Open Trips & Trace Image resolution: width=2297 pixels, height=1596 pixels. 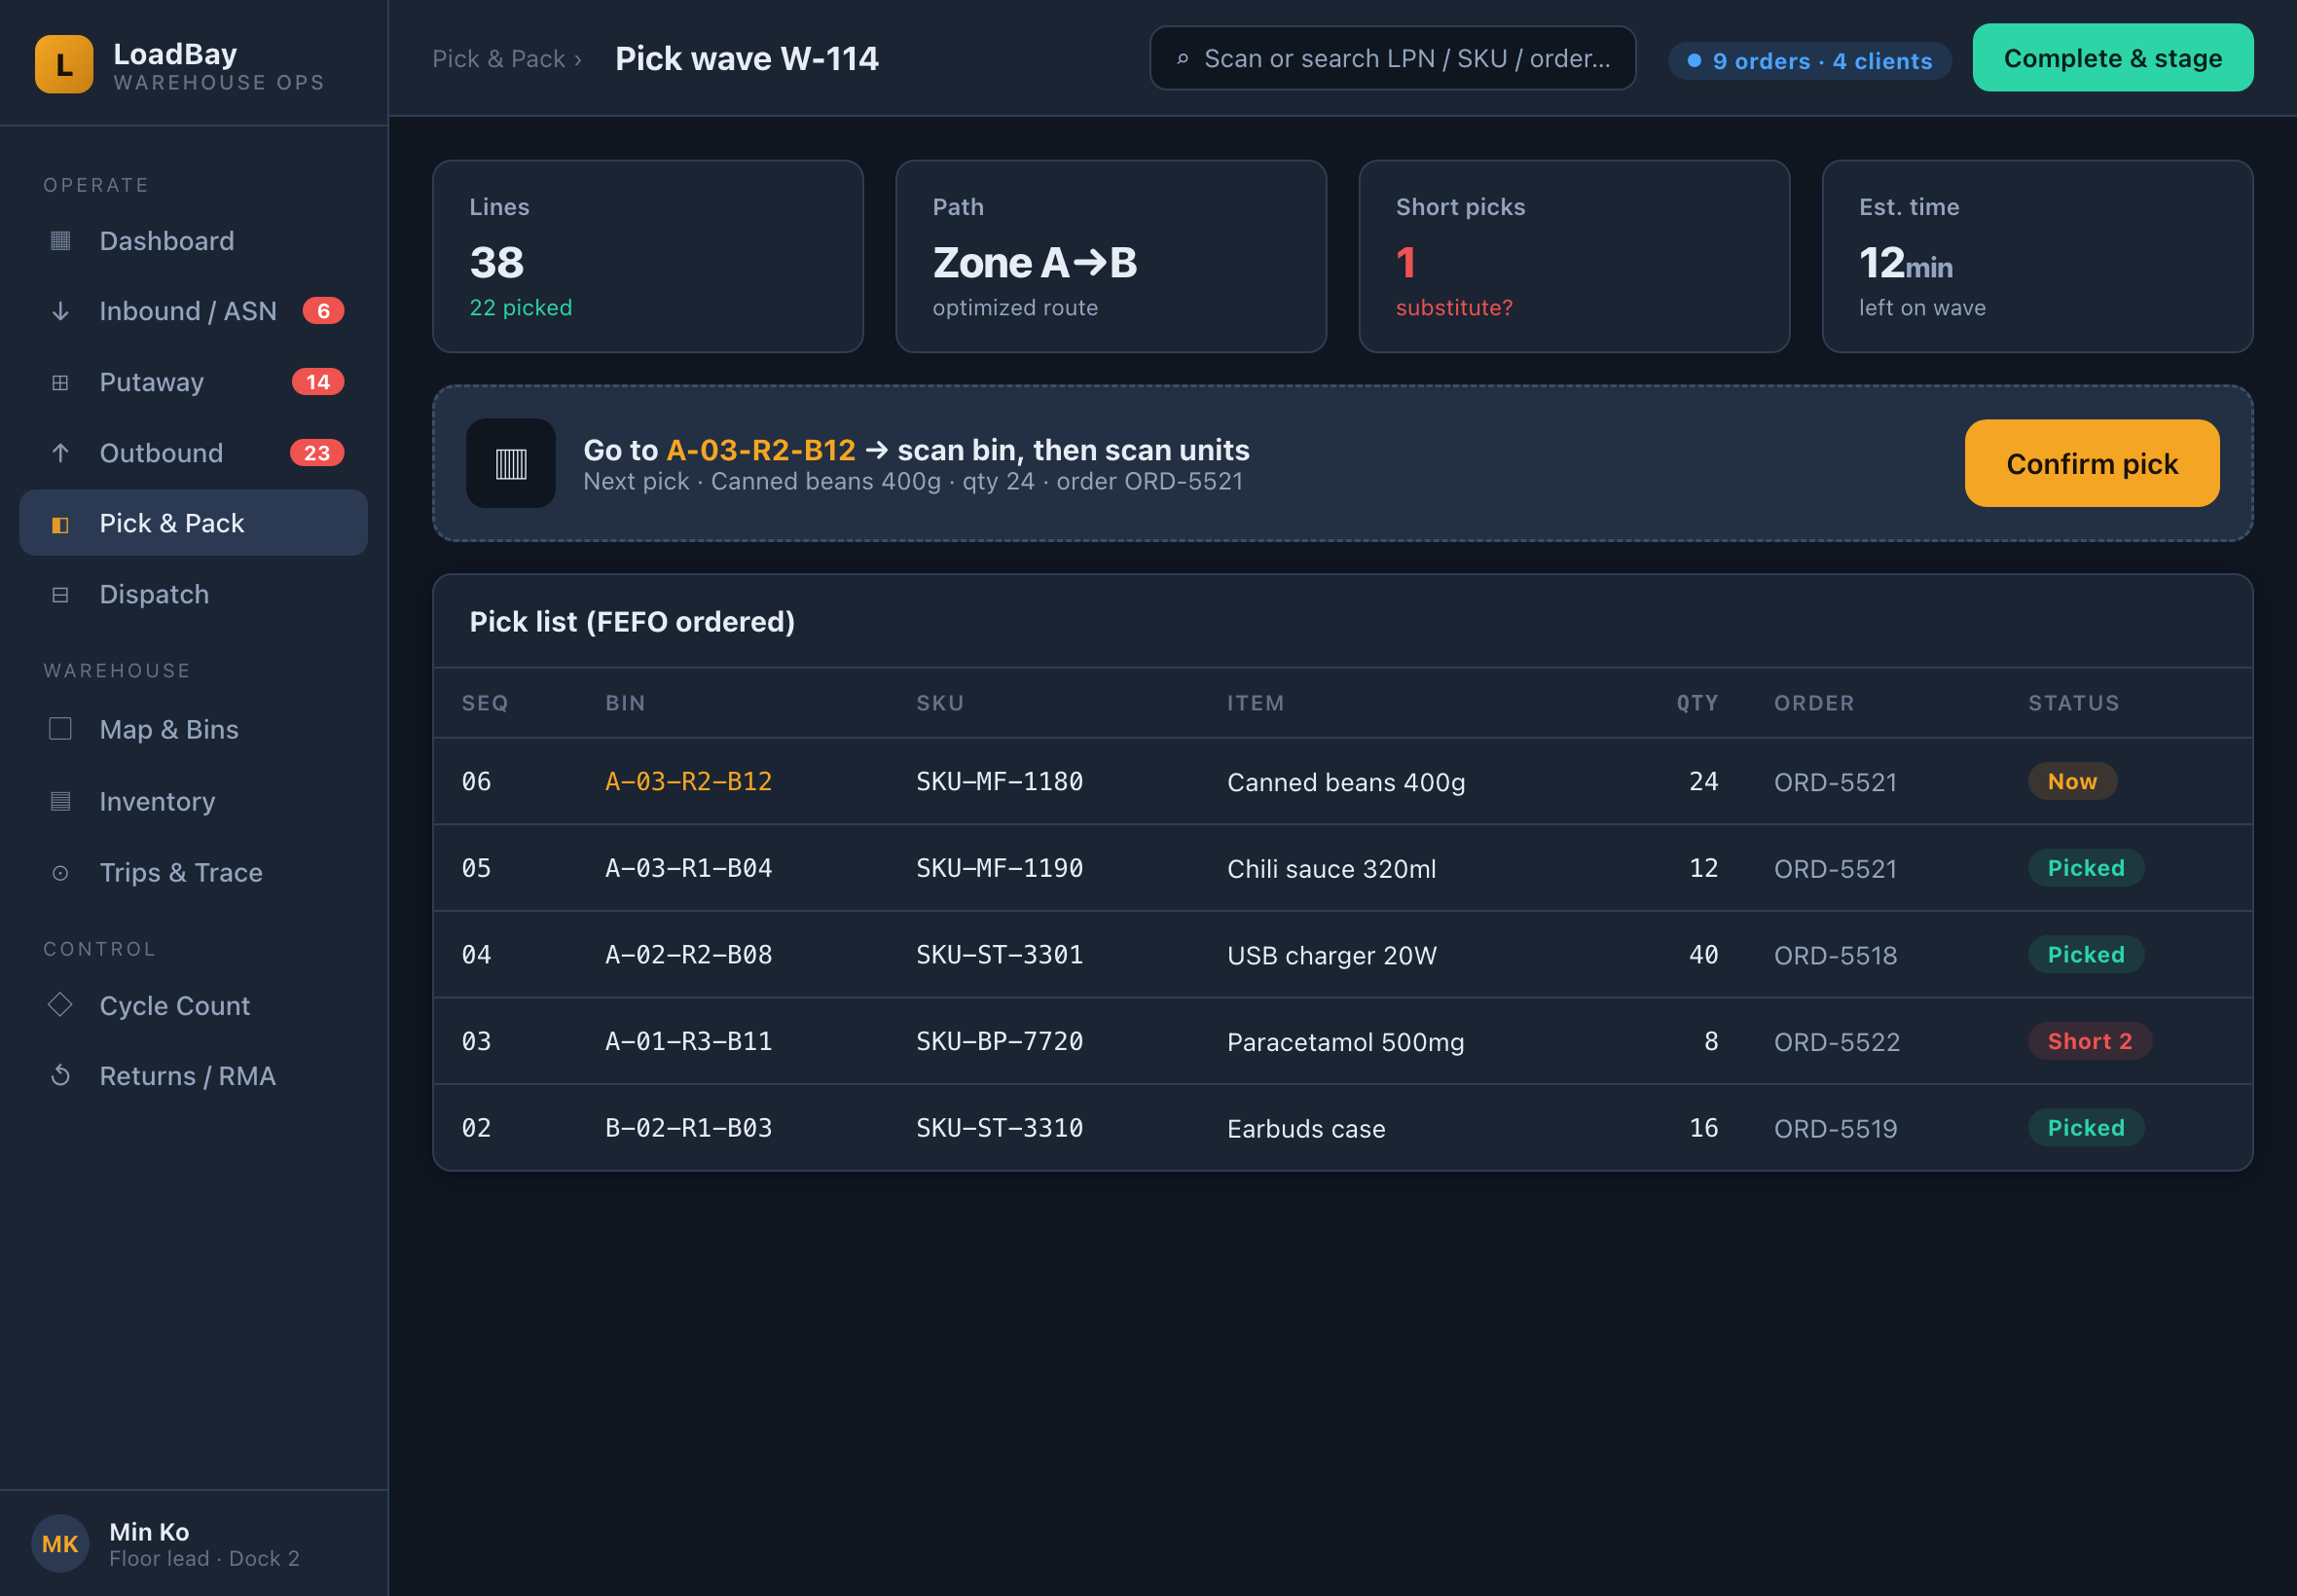(194, 872)
